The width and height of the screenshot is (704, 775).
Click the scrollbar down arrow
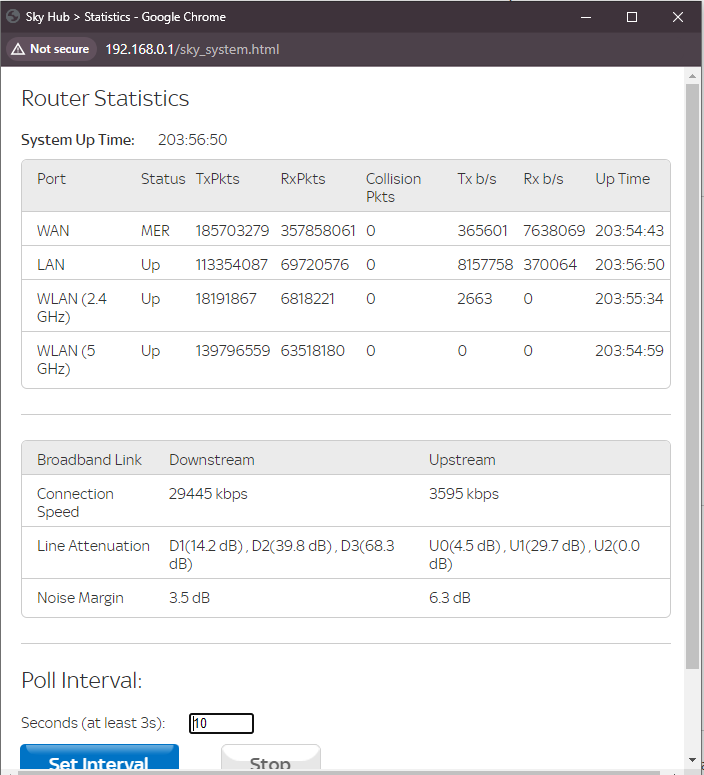(692, 760)
